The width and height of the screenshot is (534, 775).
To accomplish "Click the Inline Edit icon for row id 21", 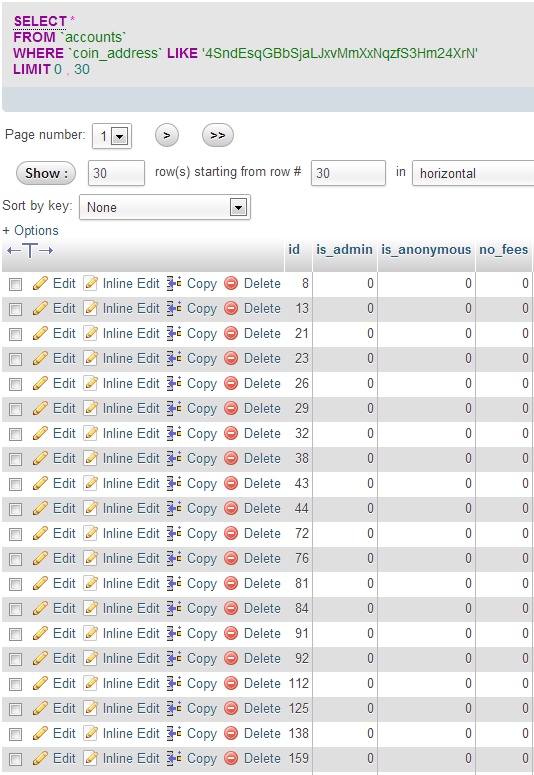I will [x=90, y=333].
